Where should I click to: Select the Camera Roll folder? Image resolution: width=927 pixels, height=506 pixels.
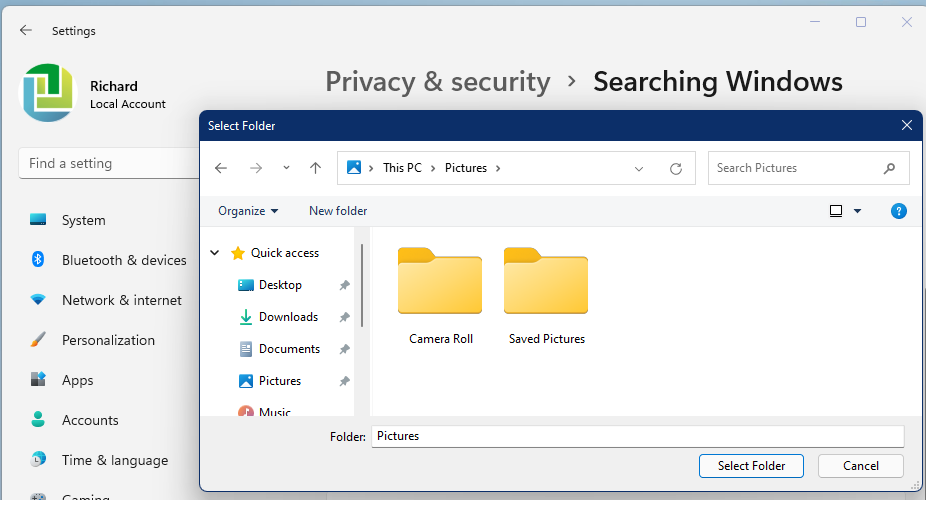(x=440, y=296)
